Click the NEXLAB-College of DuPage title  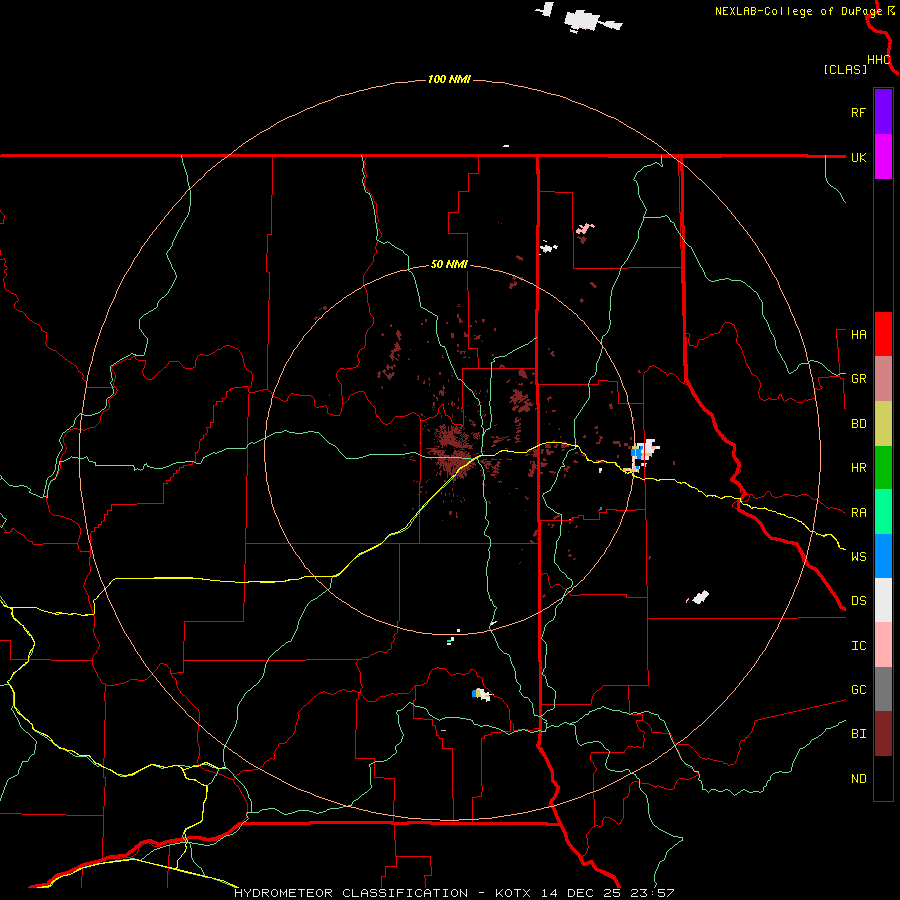pos(798,11)
